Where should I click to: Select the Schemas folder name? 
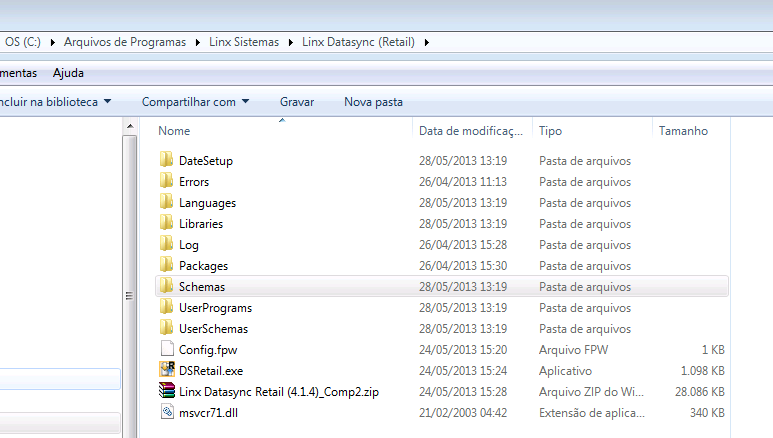click(202, 287)
